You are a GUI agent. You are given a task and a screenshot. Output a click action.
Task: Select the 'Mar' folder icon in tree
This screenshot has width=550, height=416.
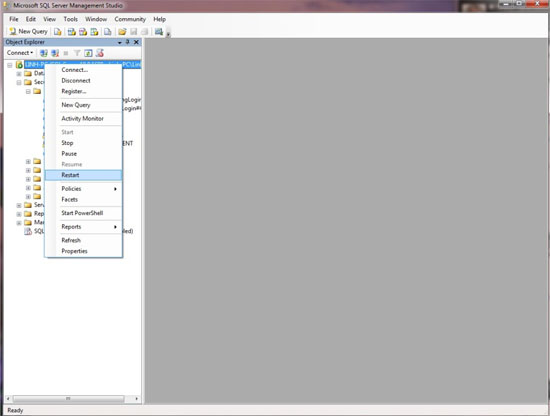[x=28, y=222]
